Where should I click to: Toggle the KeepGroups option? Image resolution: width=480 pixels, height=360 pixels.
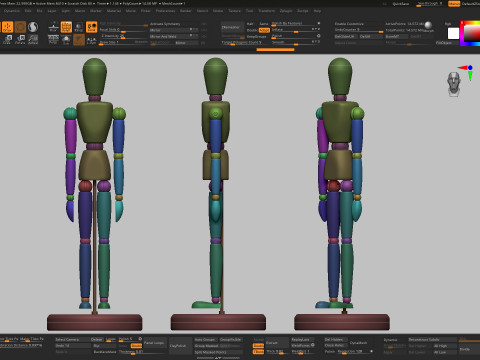point(256,37)
